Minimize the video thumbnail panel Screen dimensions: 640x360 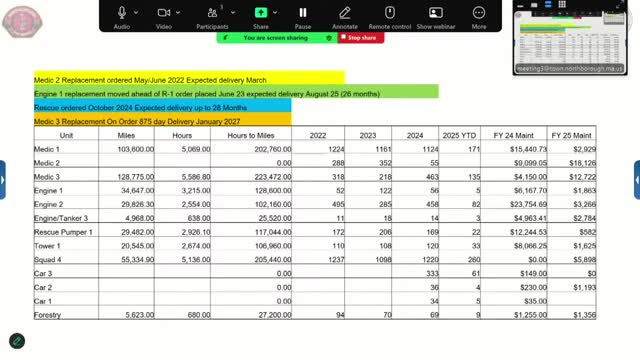[520, 6]
